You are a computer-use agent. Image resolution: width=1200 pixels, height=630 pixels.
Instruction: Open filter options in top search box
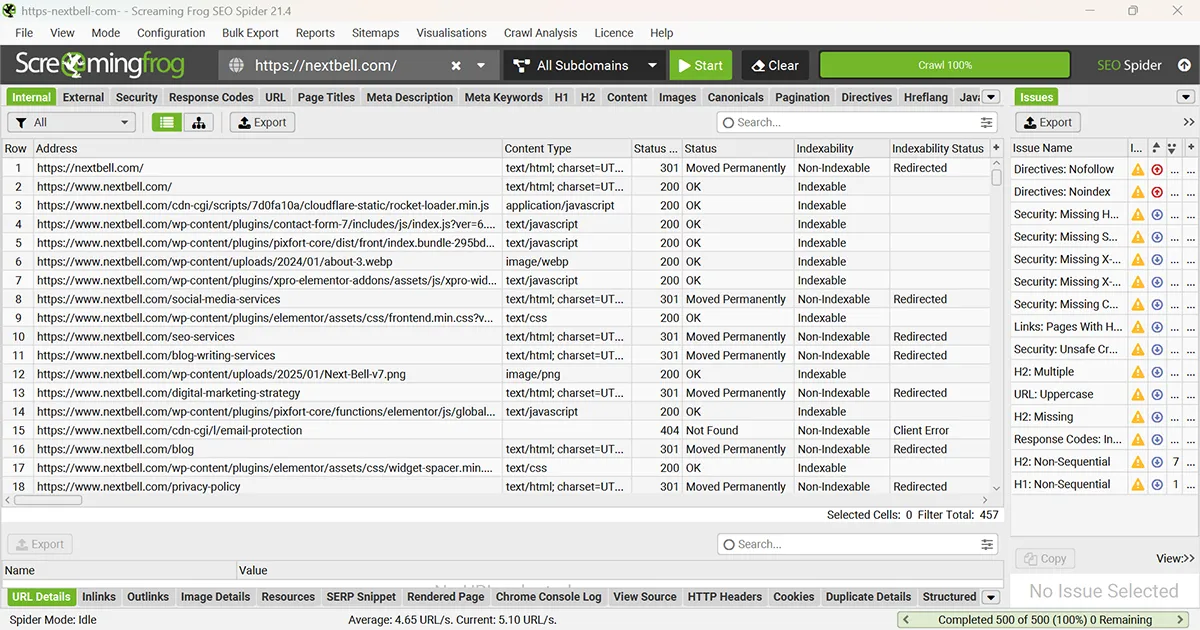pos(987,122)
